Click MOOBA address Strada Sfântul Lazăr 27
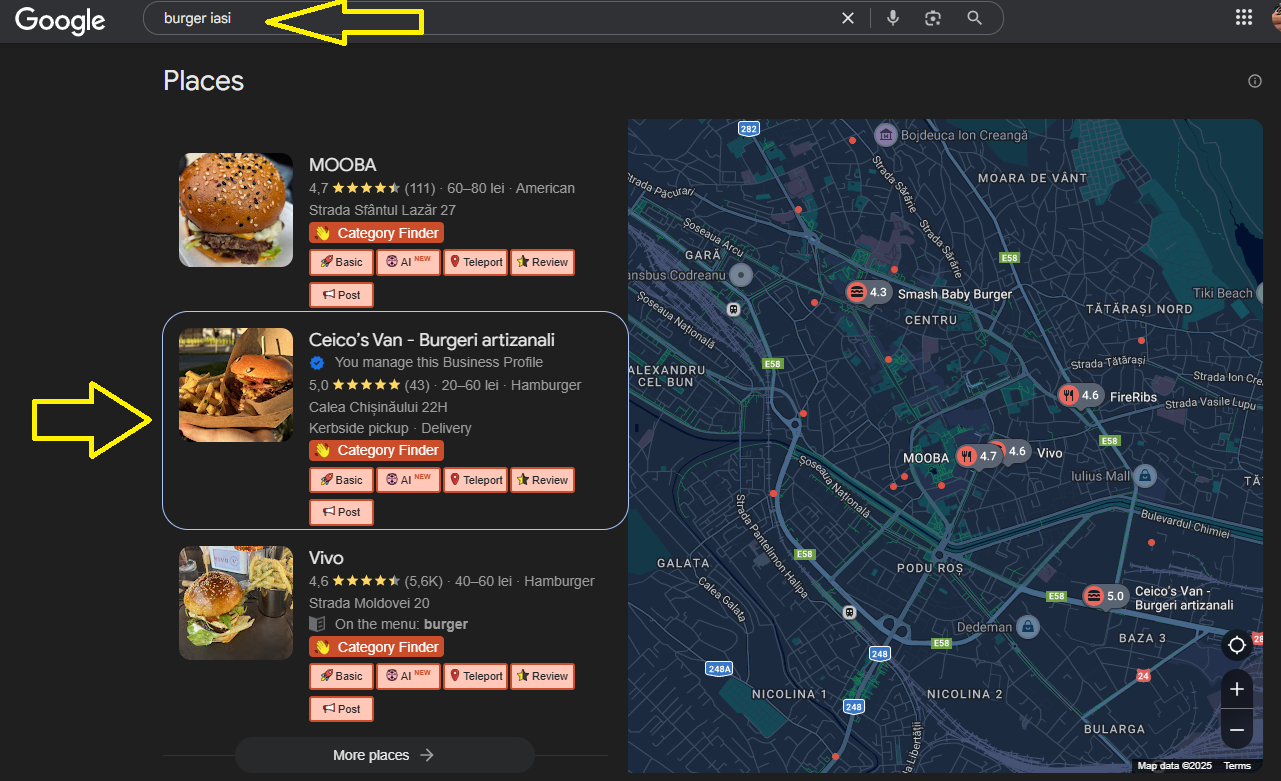This screenshot has width=1281, height=781. tap(382, 210)
